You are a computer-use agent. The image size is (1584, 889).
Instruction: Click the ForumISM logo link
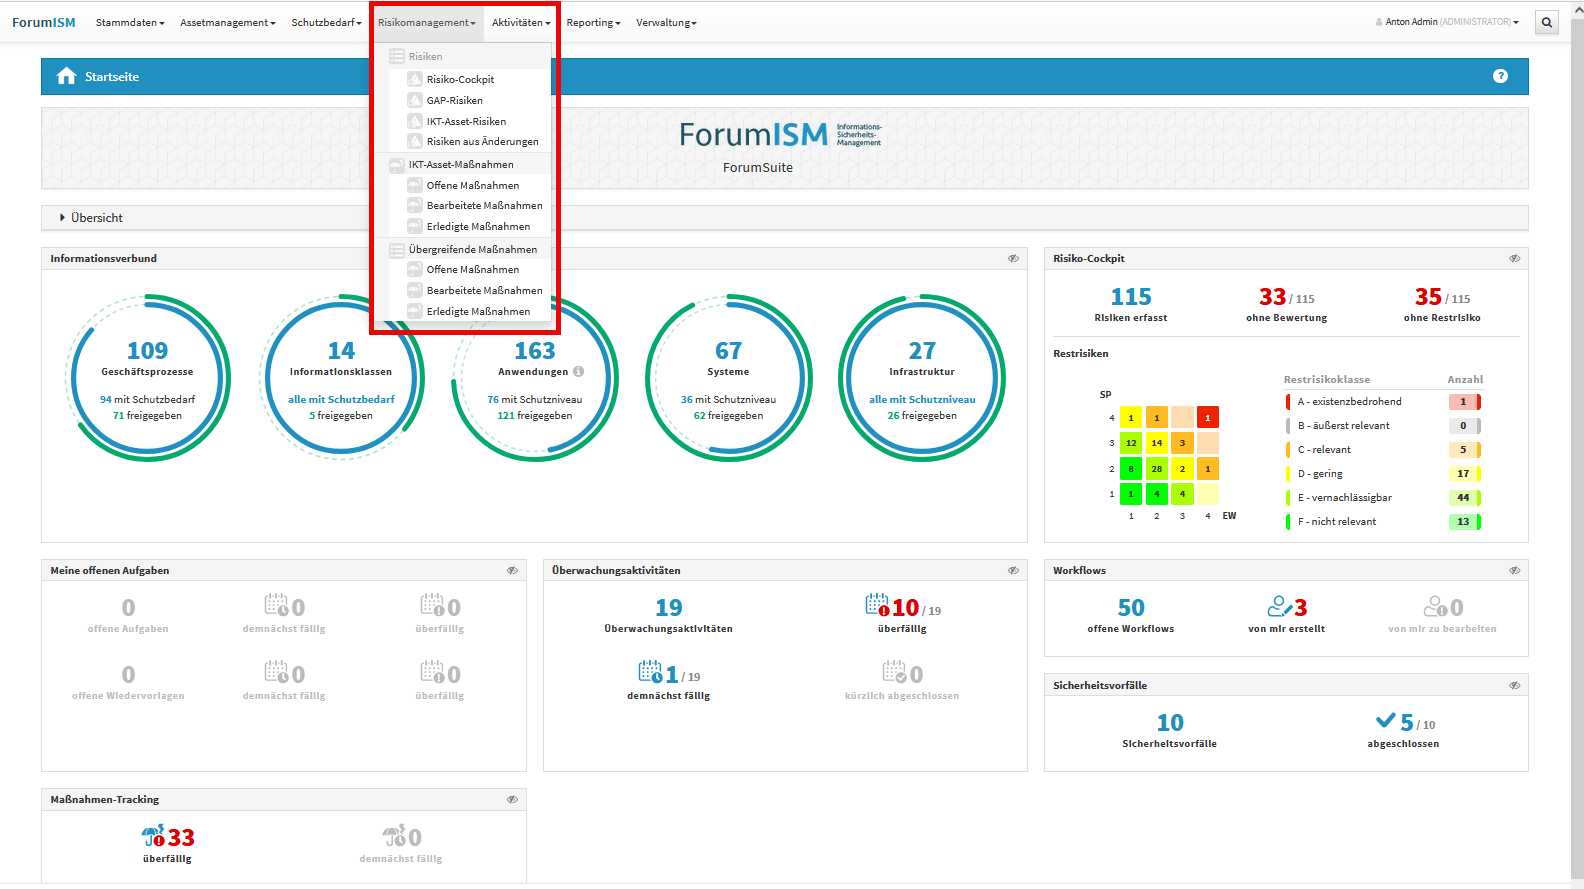click(44, 22)
